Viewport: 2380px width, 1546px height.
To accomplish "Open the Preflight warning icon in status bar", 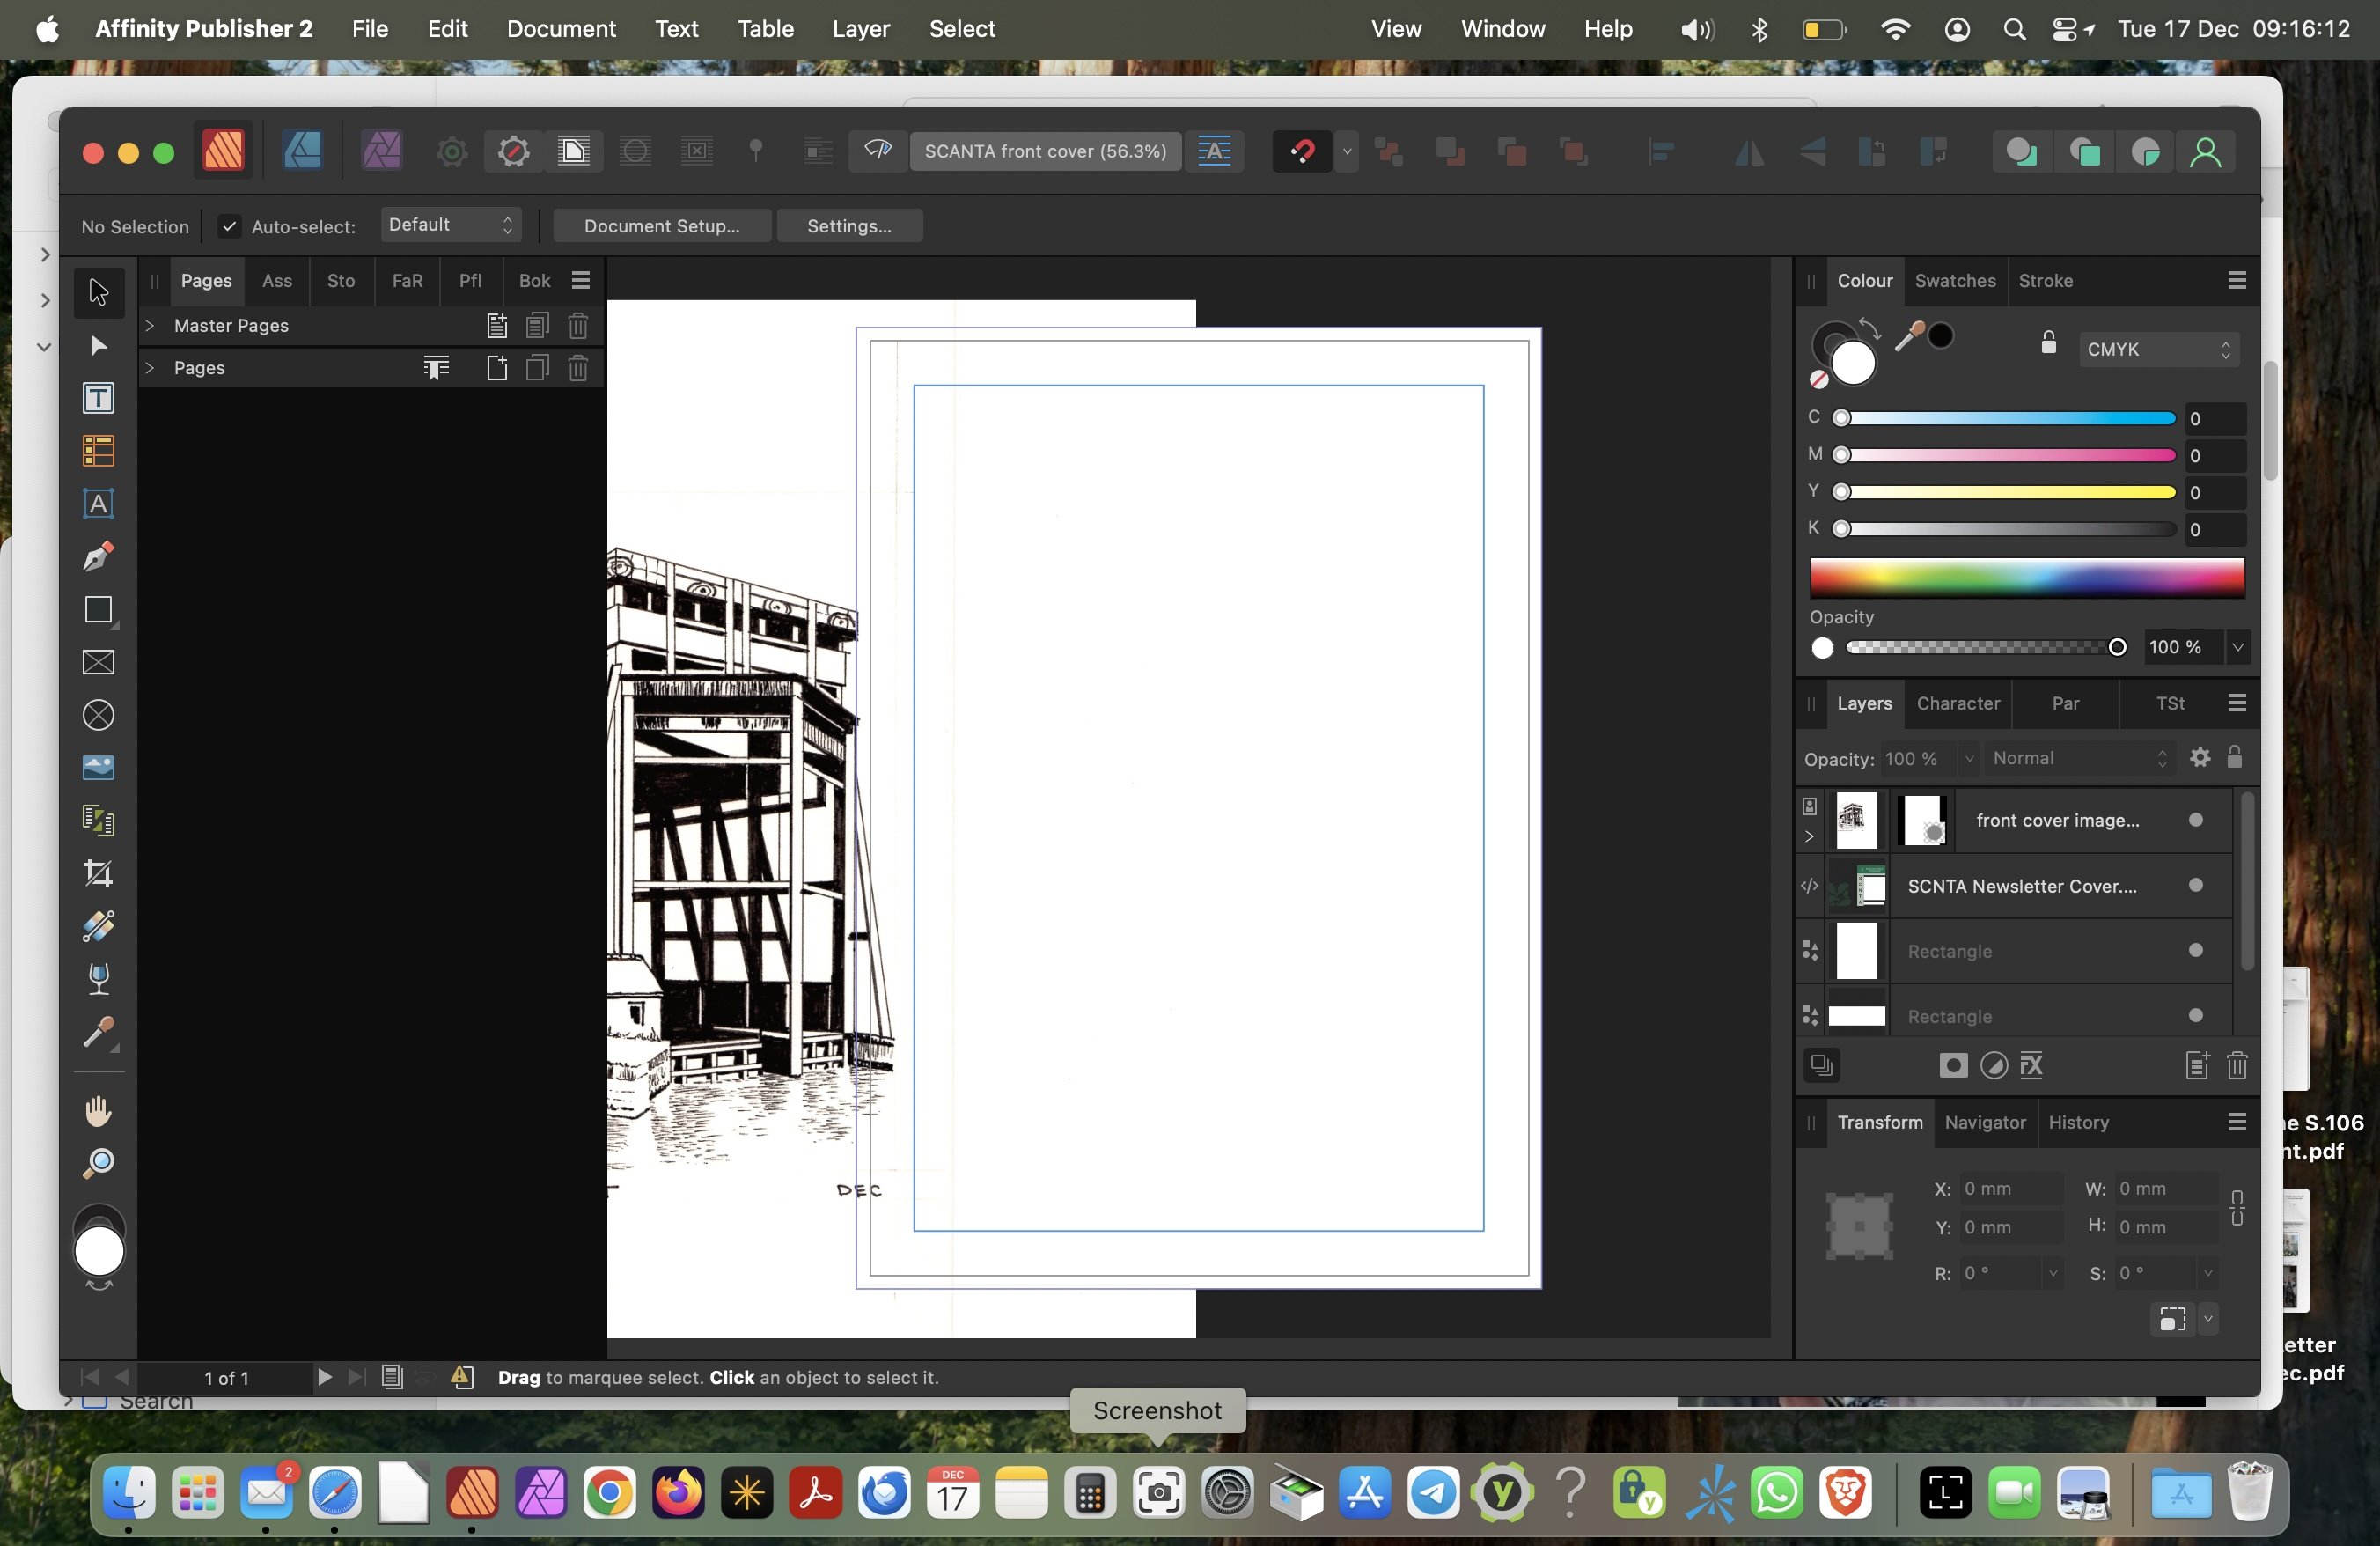I will (461, 1377).
